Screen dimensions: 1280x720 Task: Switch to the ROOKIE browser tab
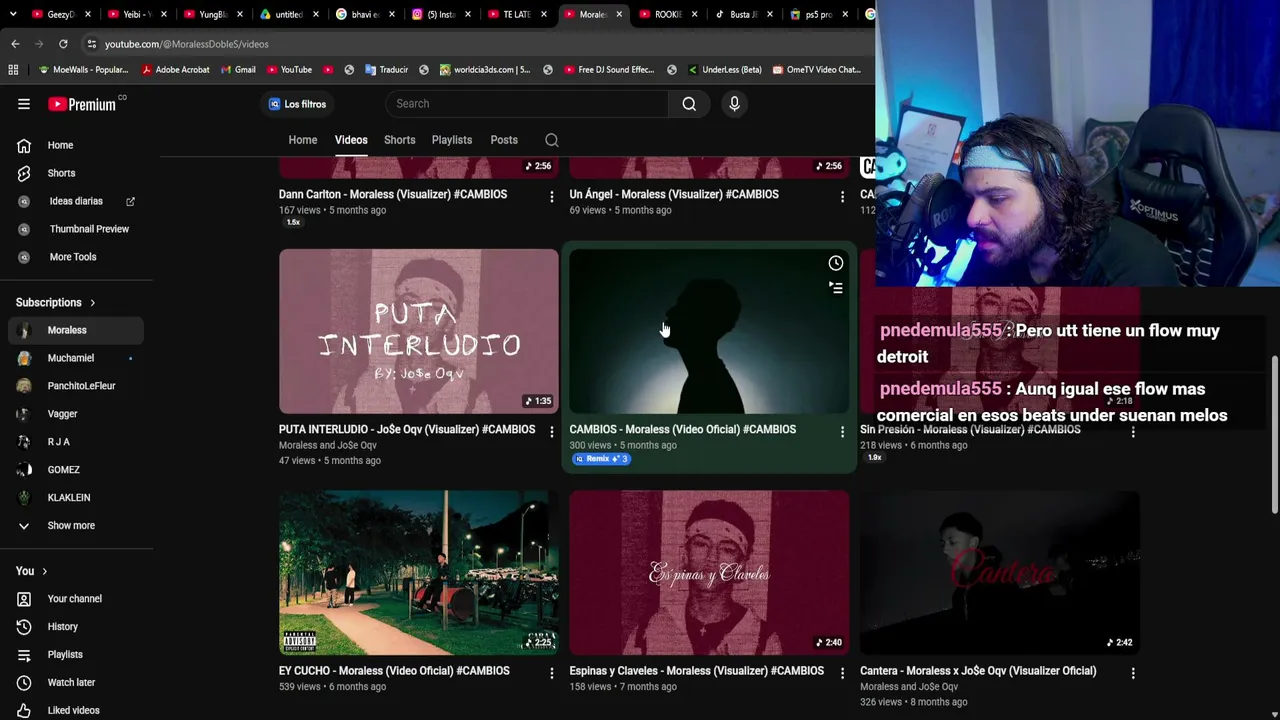[668, 15]
